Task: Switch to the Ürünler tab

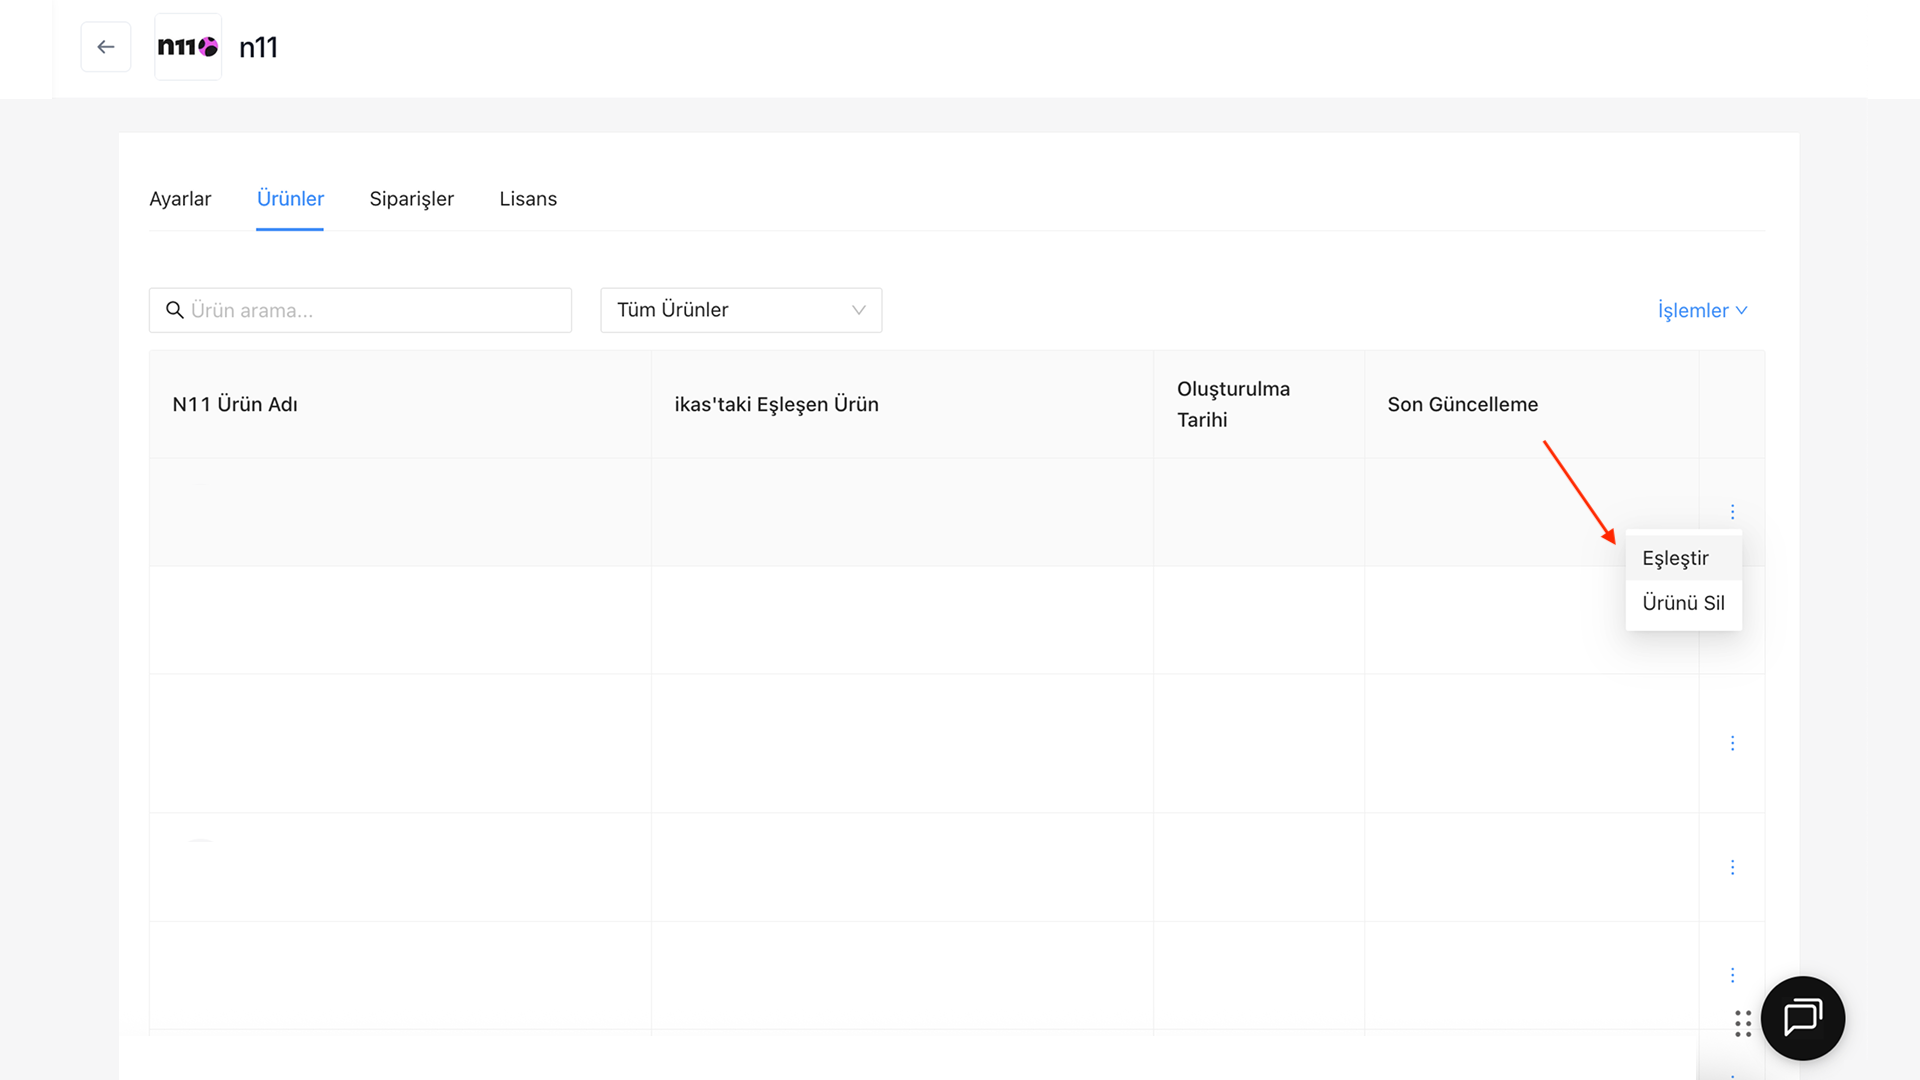Action: [x=290, y=199]
